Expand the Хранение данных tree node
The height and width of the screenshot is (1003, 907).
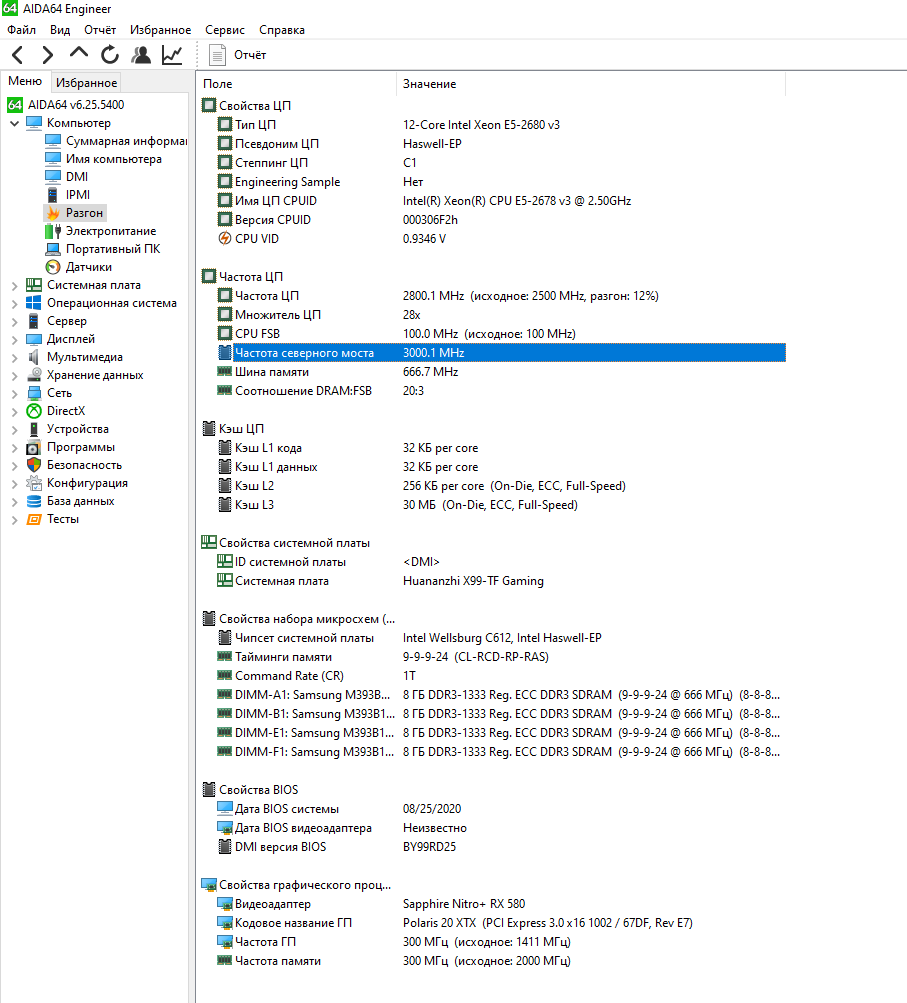14,375
